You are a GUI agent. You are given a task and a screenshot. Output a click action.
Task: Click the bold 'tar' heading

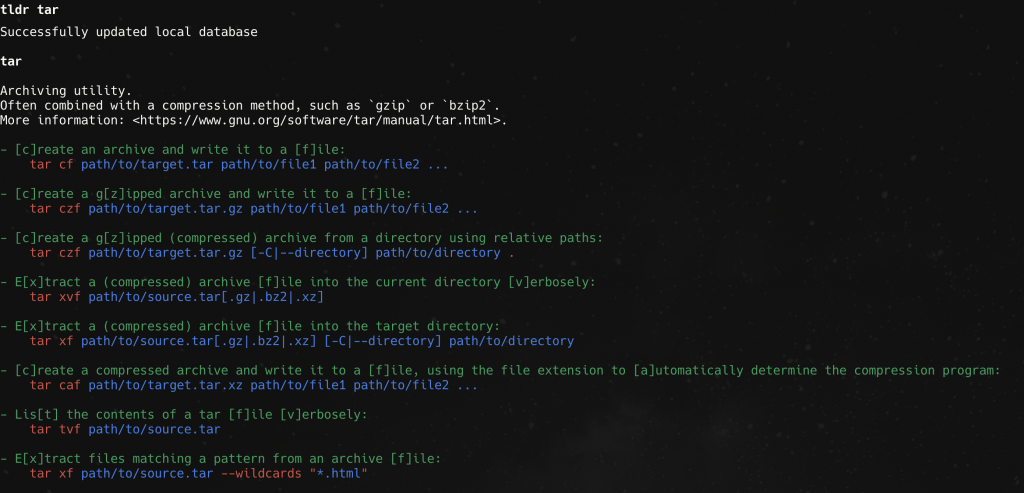tap(11, 61)
